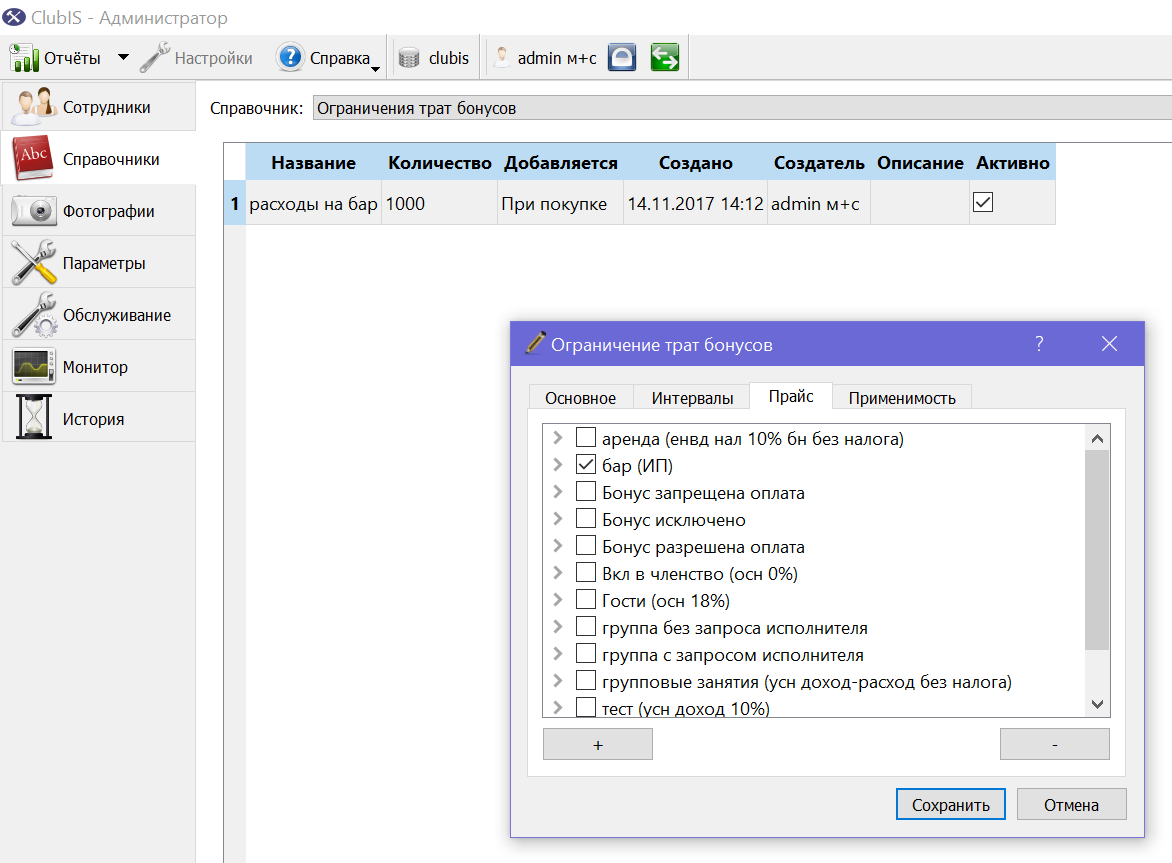Open История hourglass icon
This screenshot has width=1172, height=863.
(34, 417)
